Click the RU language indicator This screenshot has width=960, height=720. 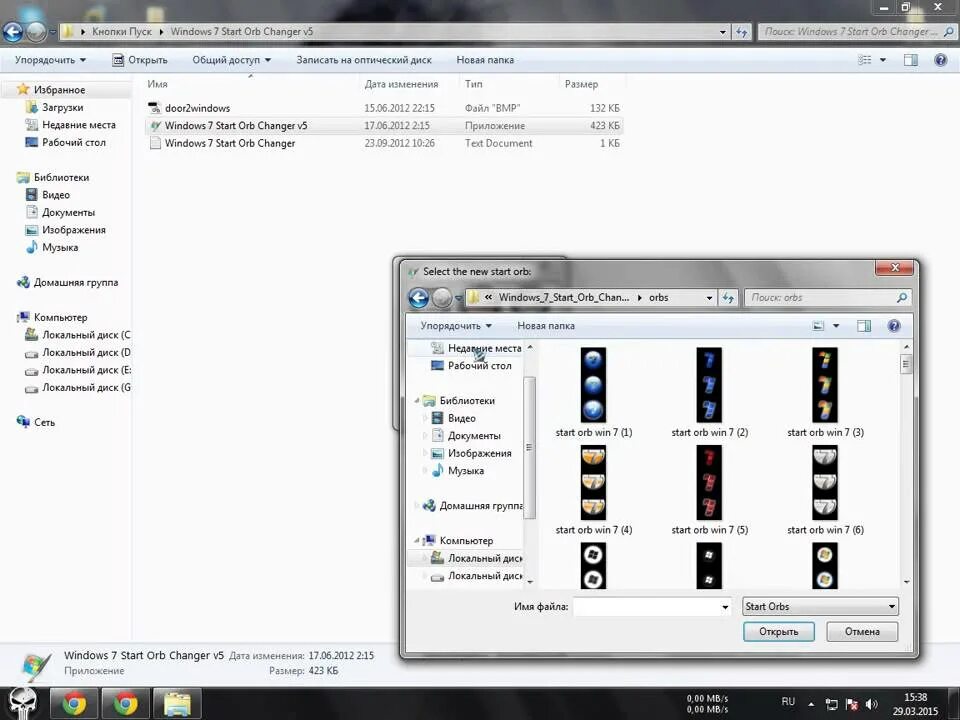788,702
